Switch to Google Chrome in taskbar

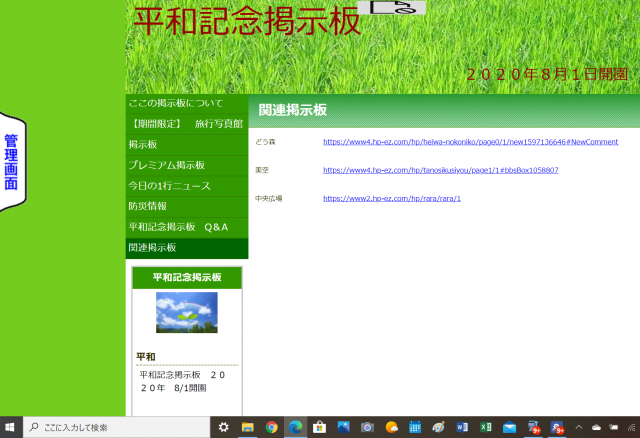coord(271,427)
